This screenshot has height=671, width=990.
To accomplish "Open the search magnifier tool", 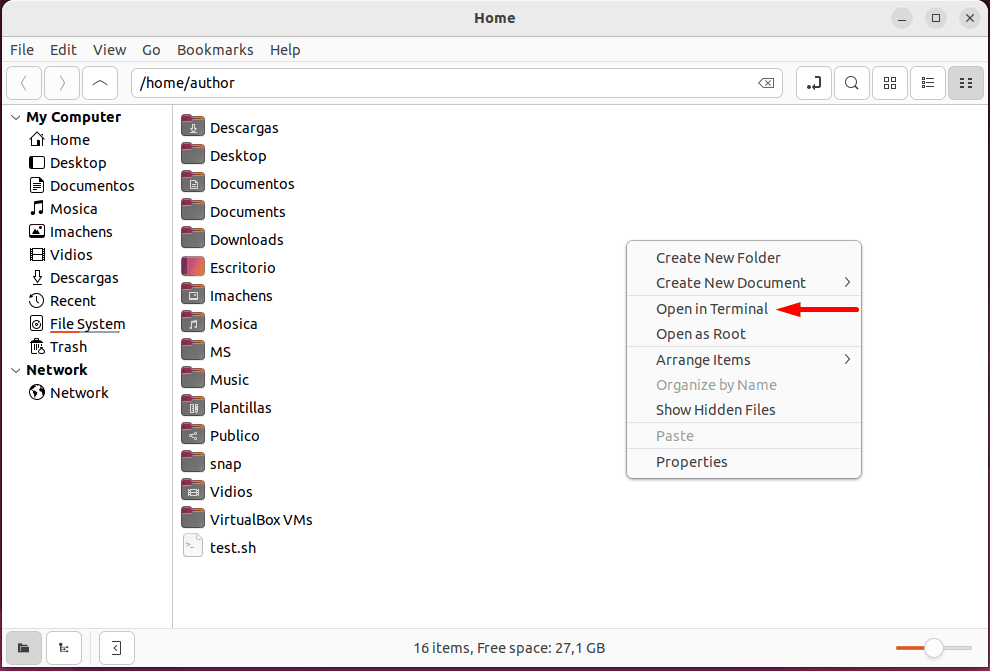I will pyautogui.click(x=852, y=83).
